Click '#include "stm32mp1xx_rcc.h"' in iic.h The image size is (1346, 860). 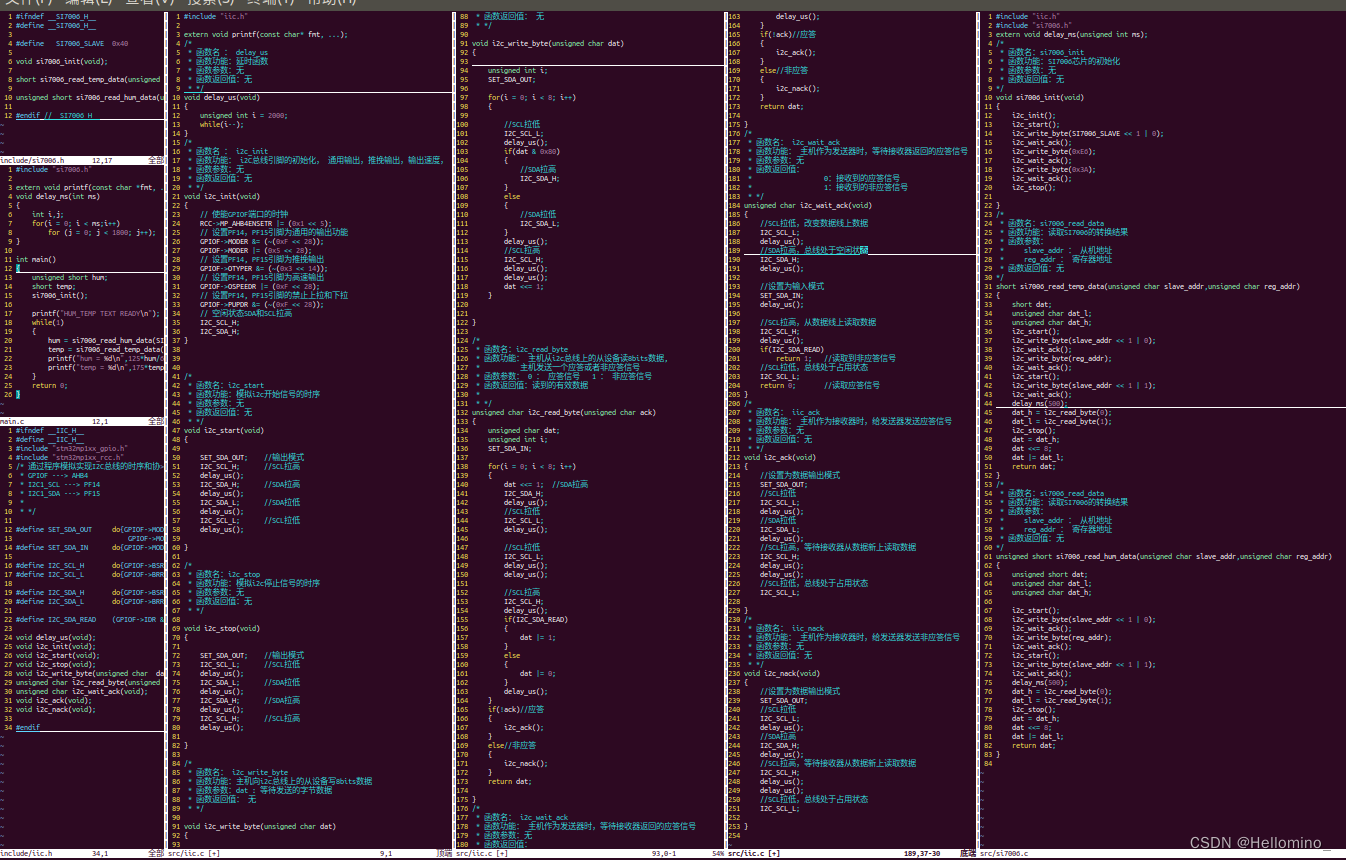(69, 457)
